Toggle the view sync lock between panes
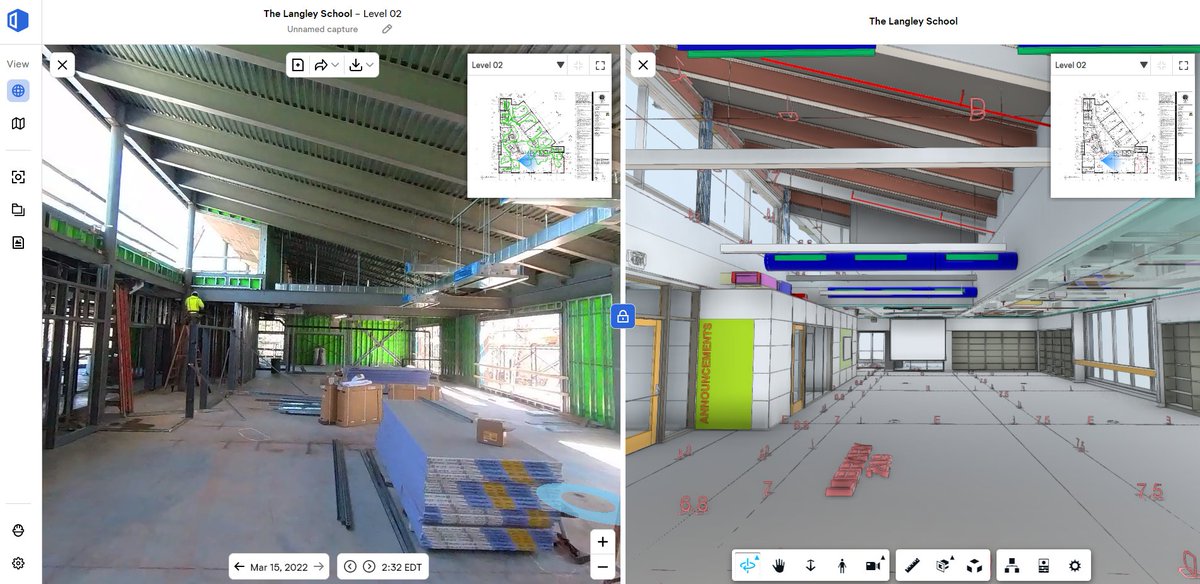 tap(622, 317)
